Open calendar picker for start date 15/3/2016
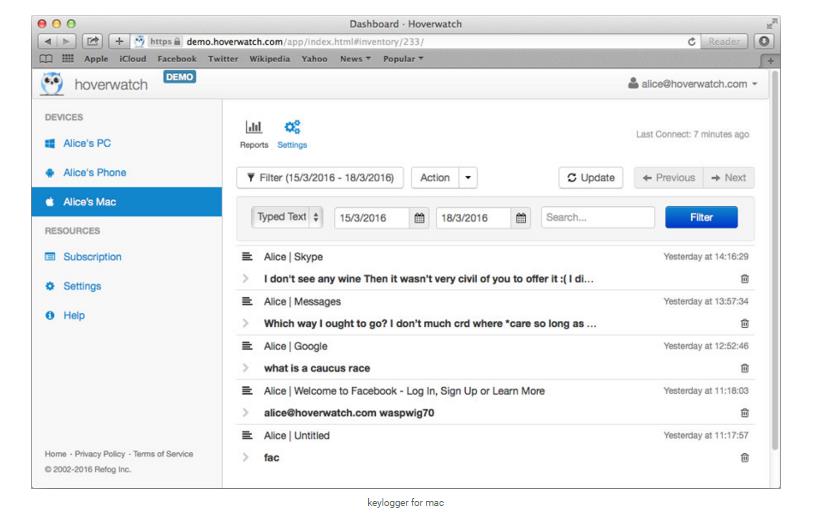Screen dimensions: 840x525 pyautogui.click(x=419, y=218)
